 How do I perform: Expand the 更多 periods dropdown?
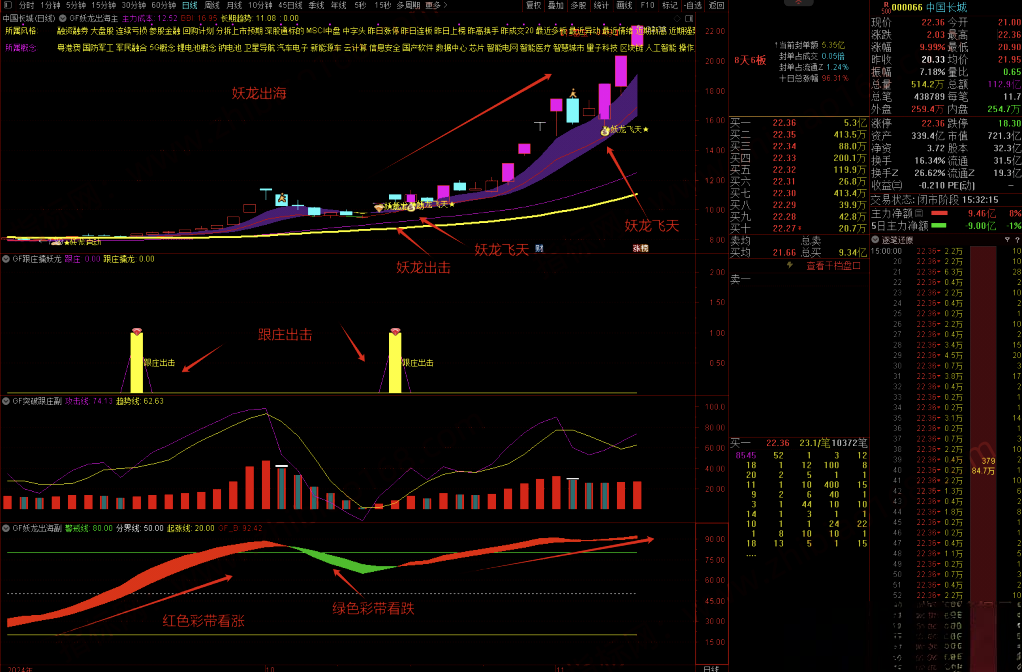point(433,5)
